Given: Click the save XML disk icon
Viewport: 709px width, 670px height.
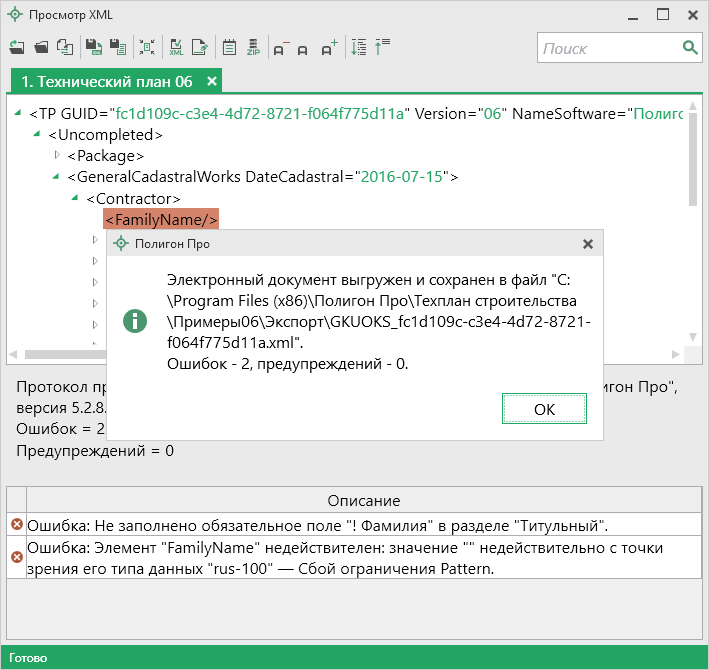Looking at the screenshot, I should pos(93,47).
